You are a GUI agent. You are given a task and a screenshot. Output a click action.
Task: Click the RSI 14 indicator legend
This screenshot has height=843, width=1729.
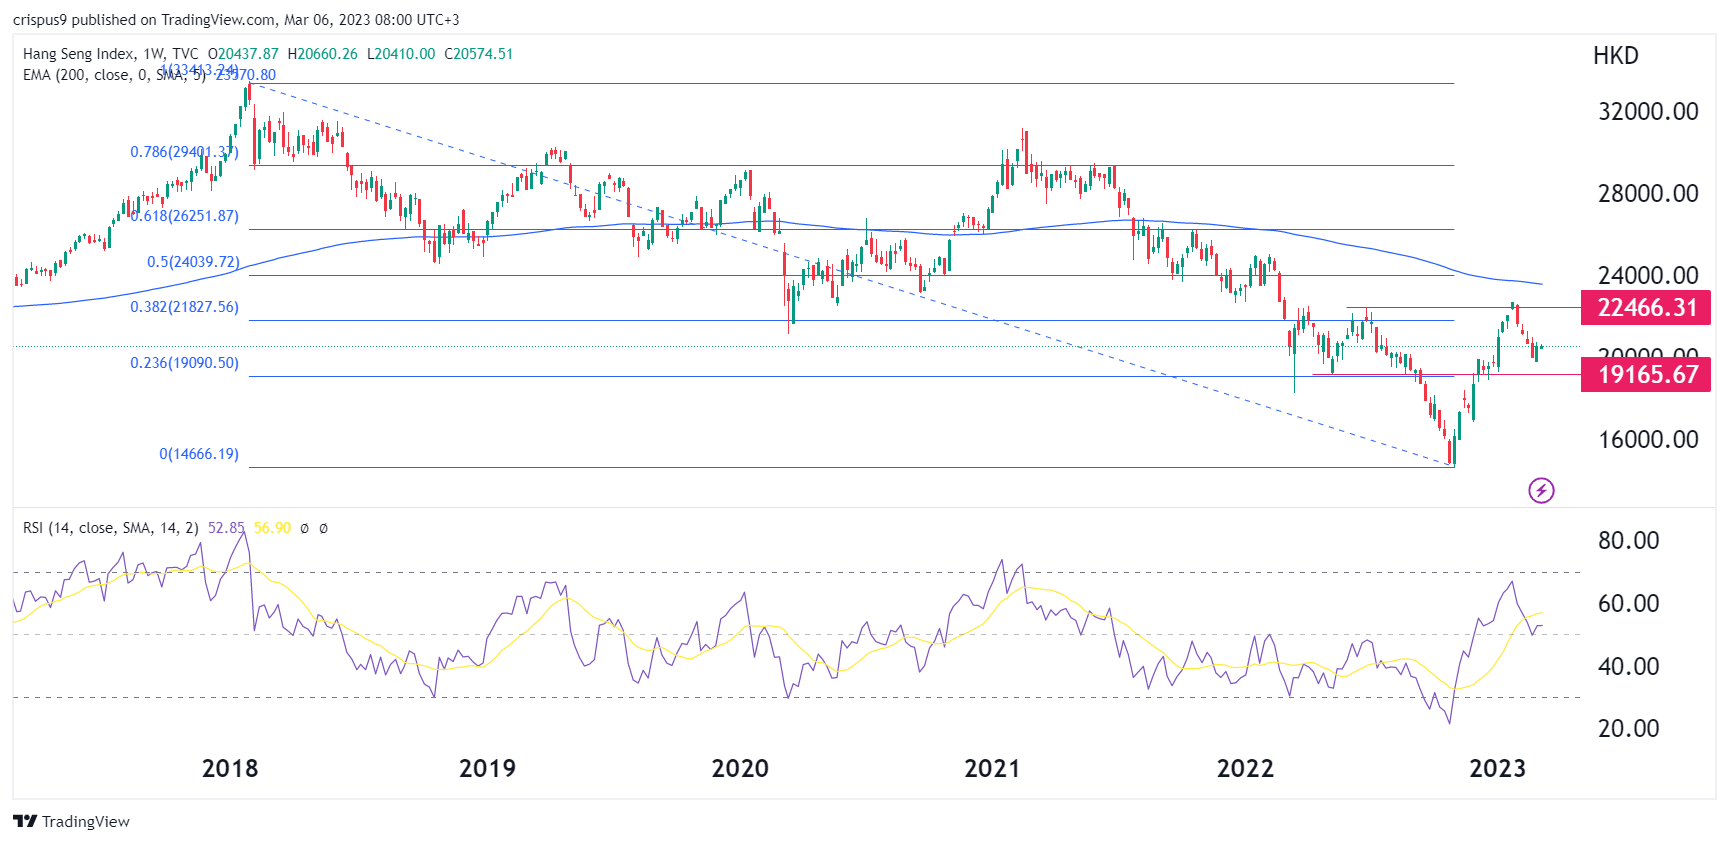tap(110, 528)
